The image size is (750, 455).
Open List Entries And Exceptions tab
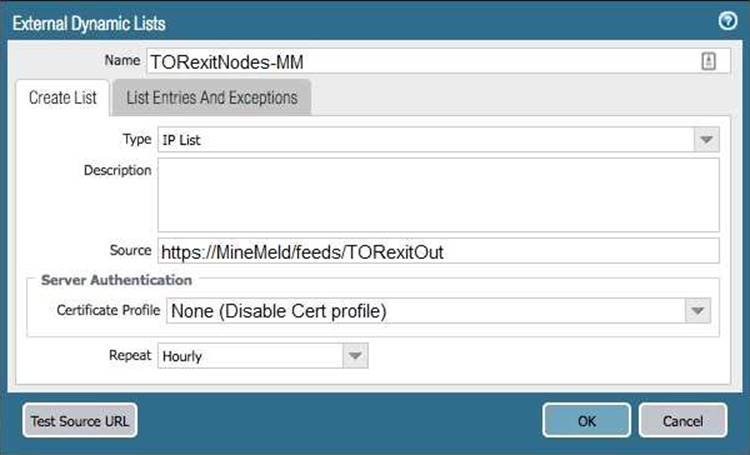pyautogui.click(x=211, y=98)
